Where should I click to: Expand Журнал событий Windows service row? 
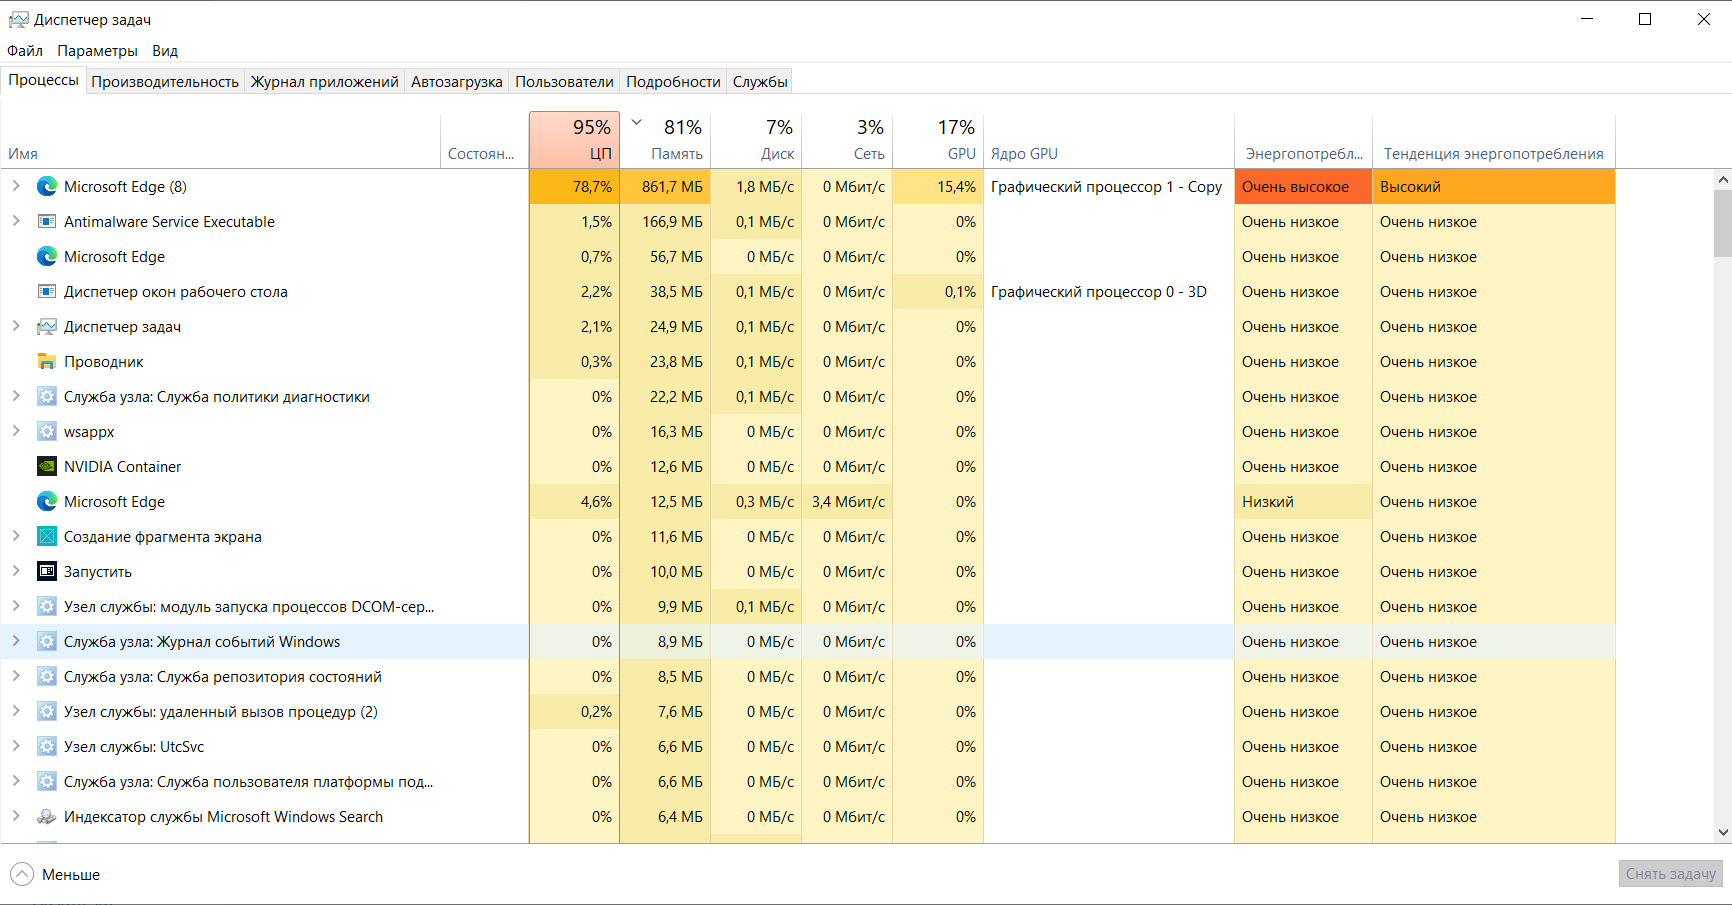click(16, 641)
